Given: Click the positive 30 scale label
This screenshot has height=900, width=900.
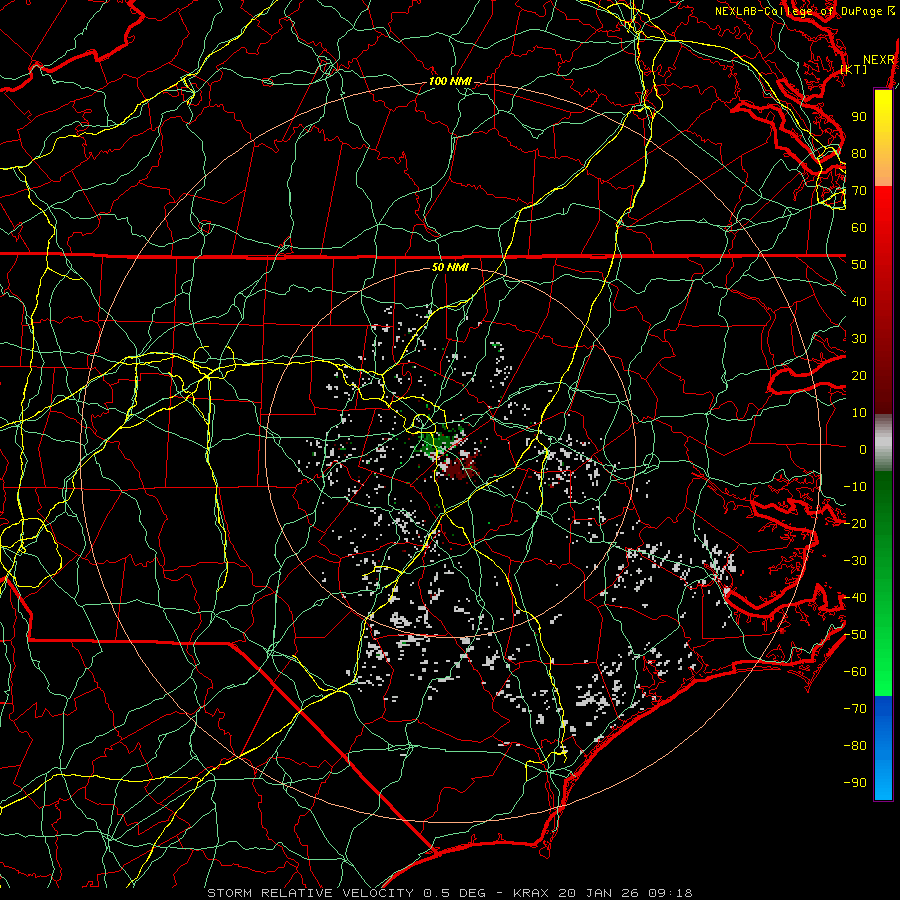Looking at the screenshot, I should [859, 339].
